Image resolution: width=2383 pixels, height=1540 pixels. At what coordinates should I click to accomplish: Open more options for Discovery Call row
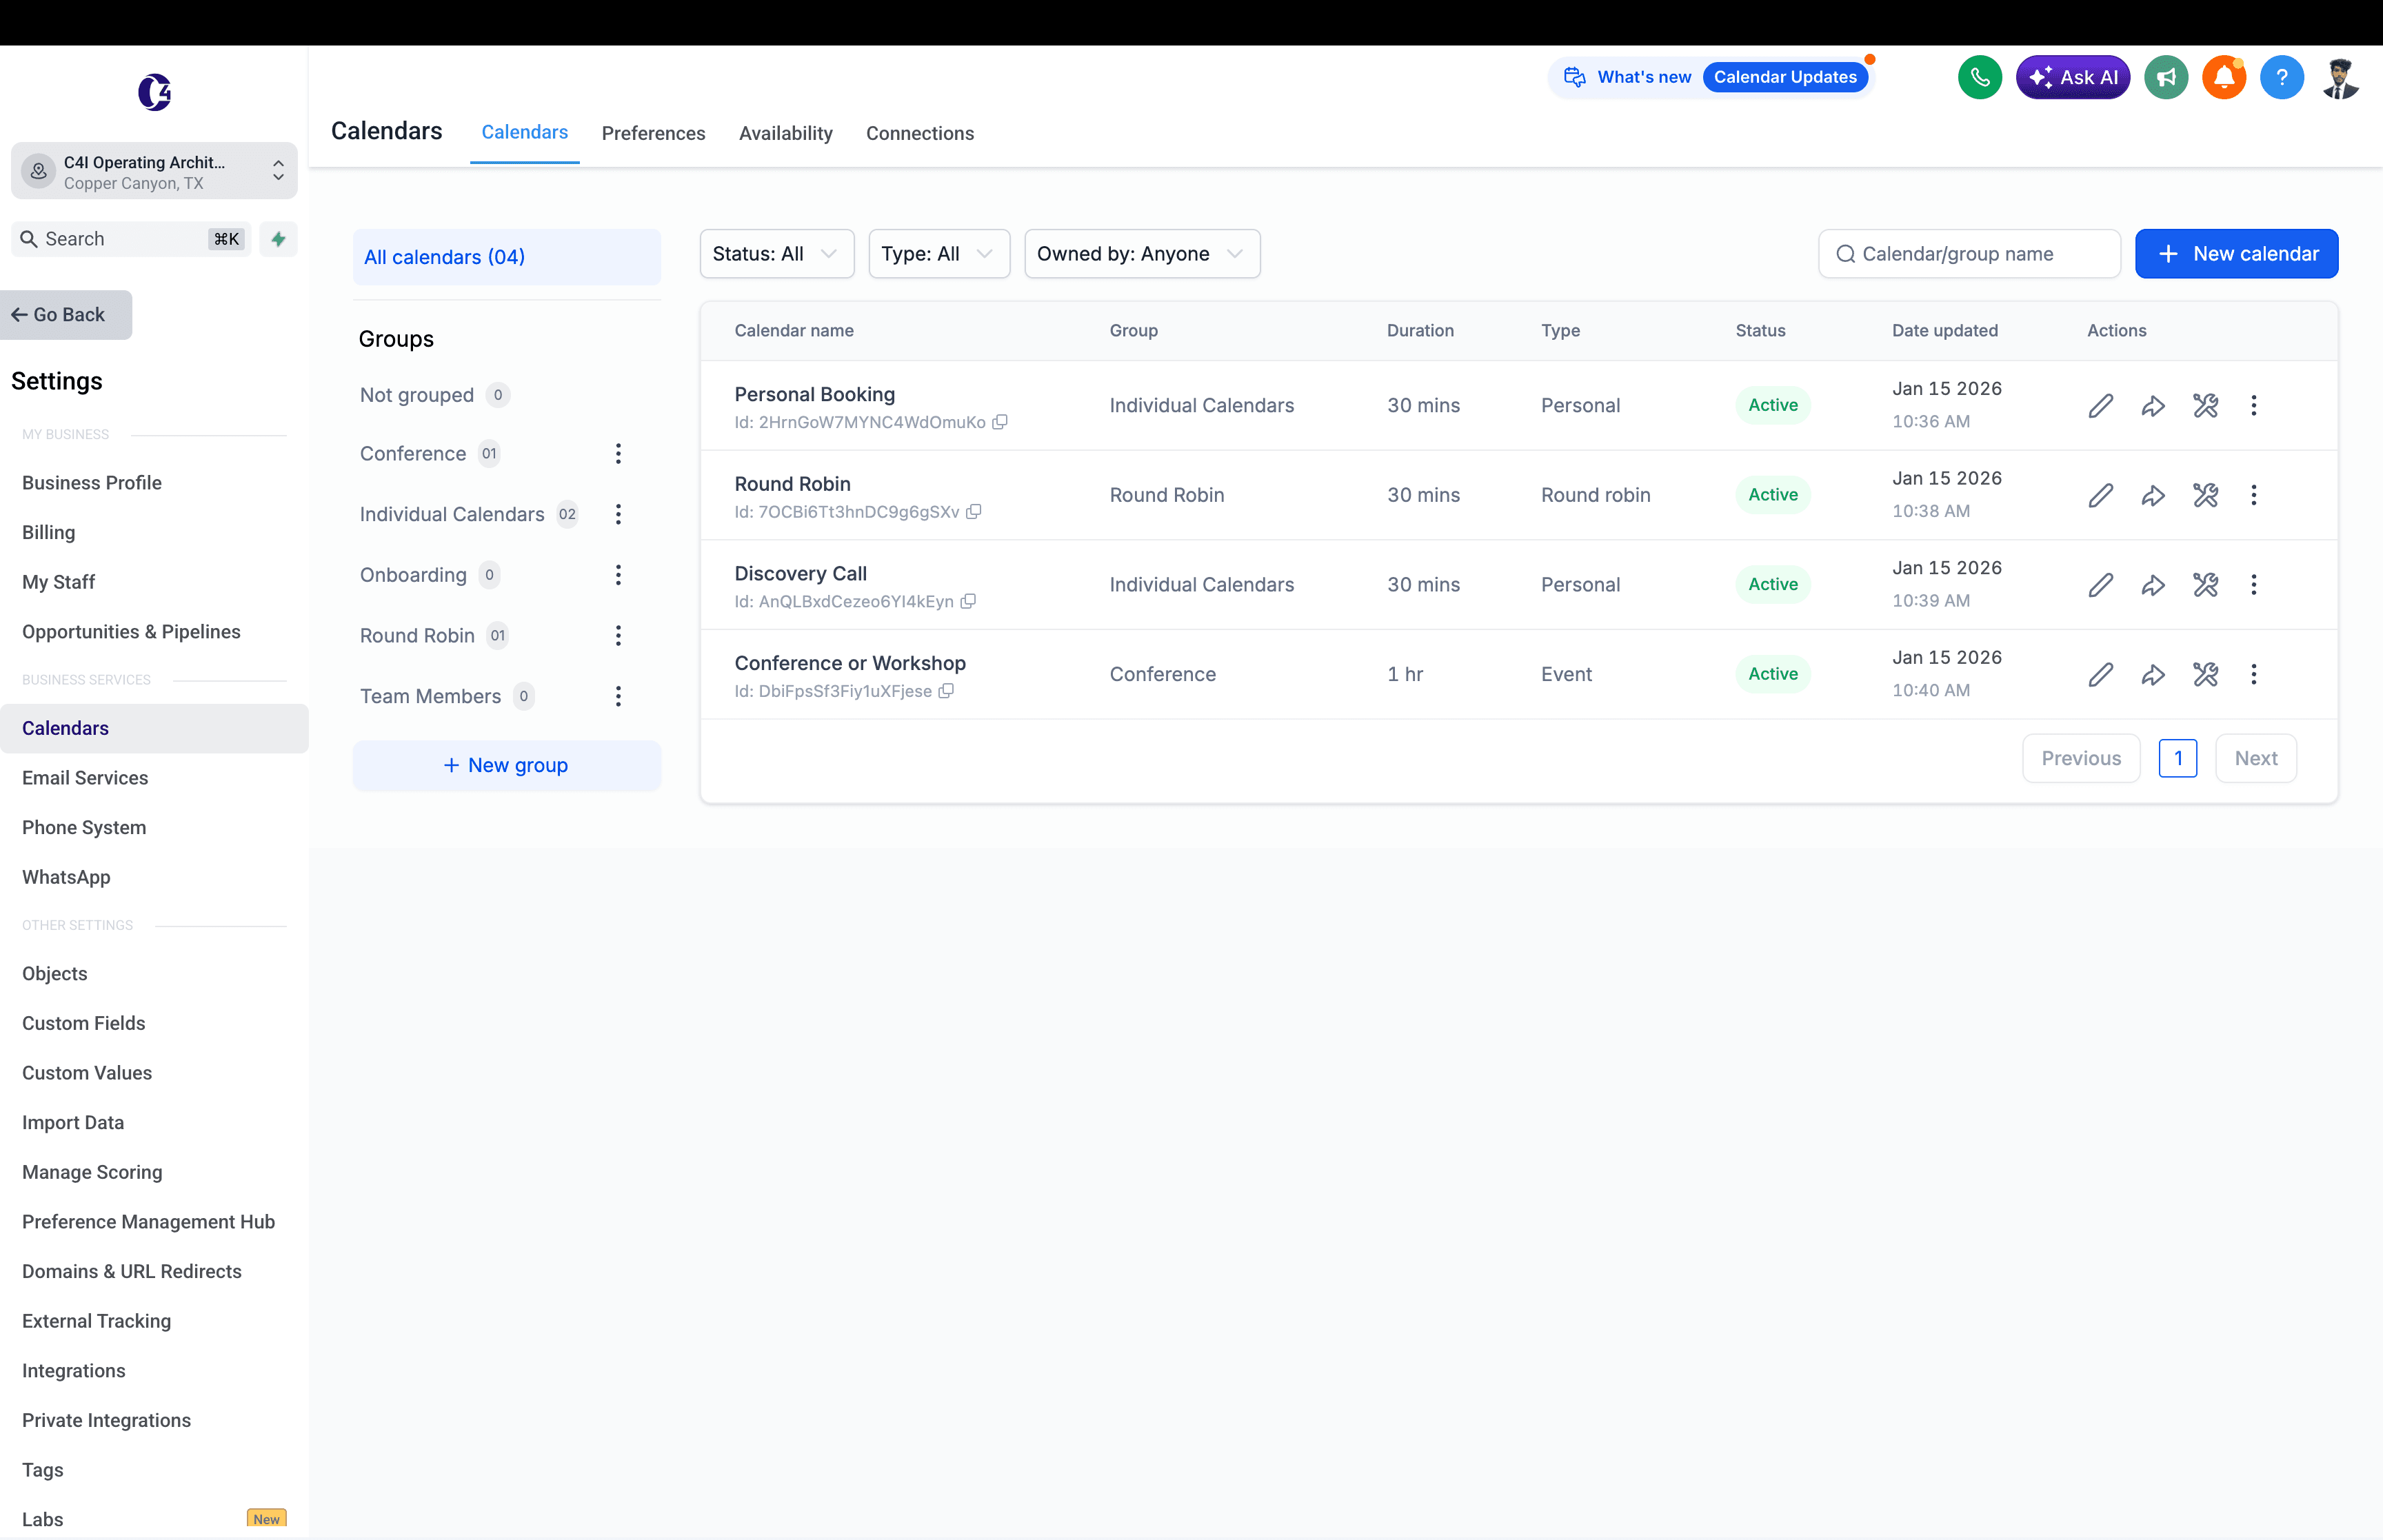tap(2253, 584)
